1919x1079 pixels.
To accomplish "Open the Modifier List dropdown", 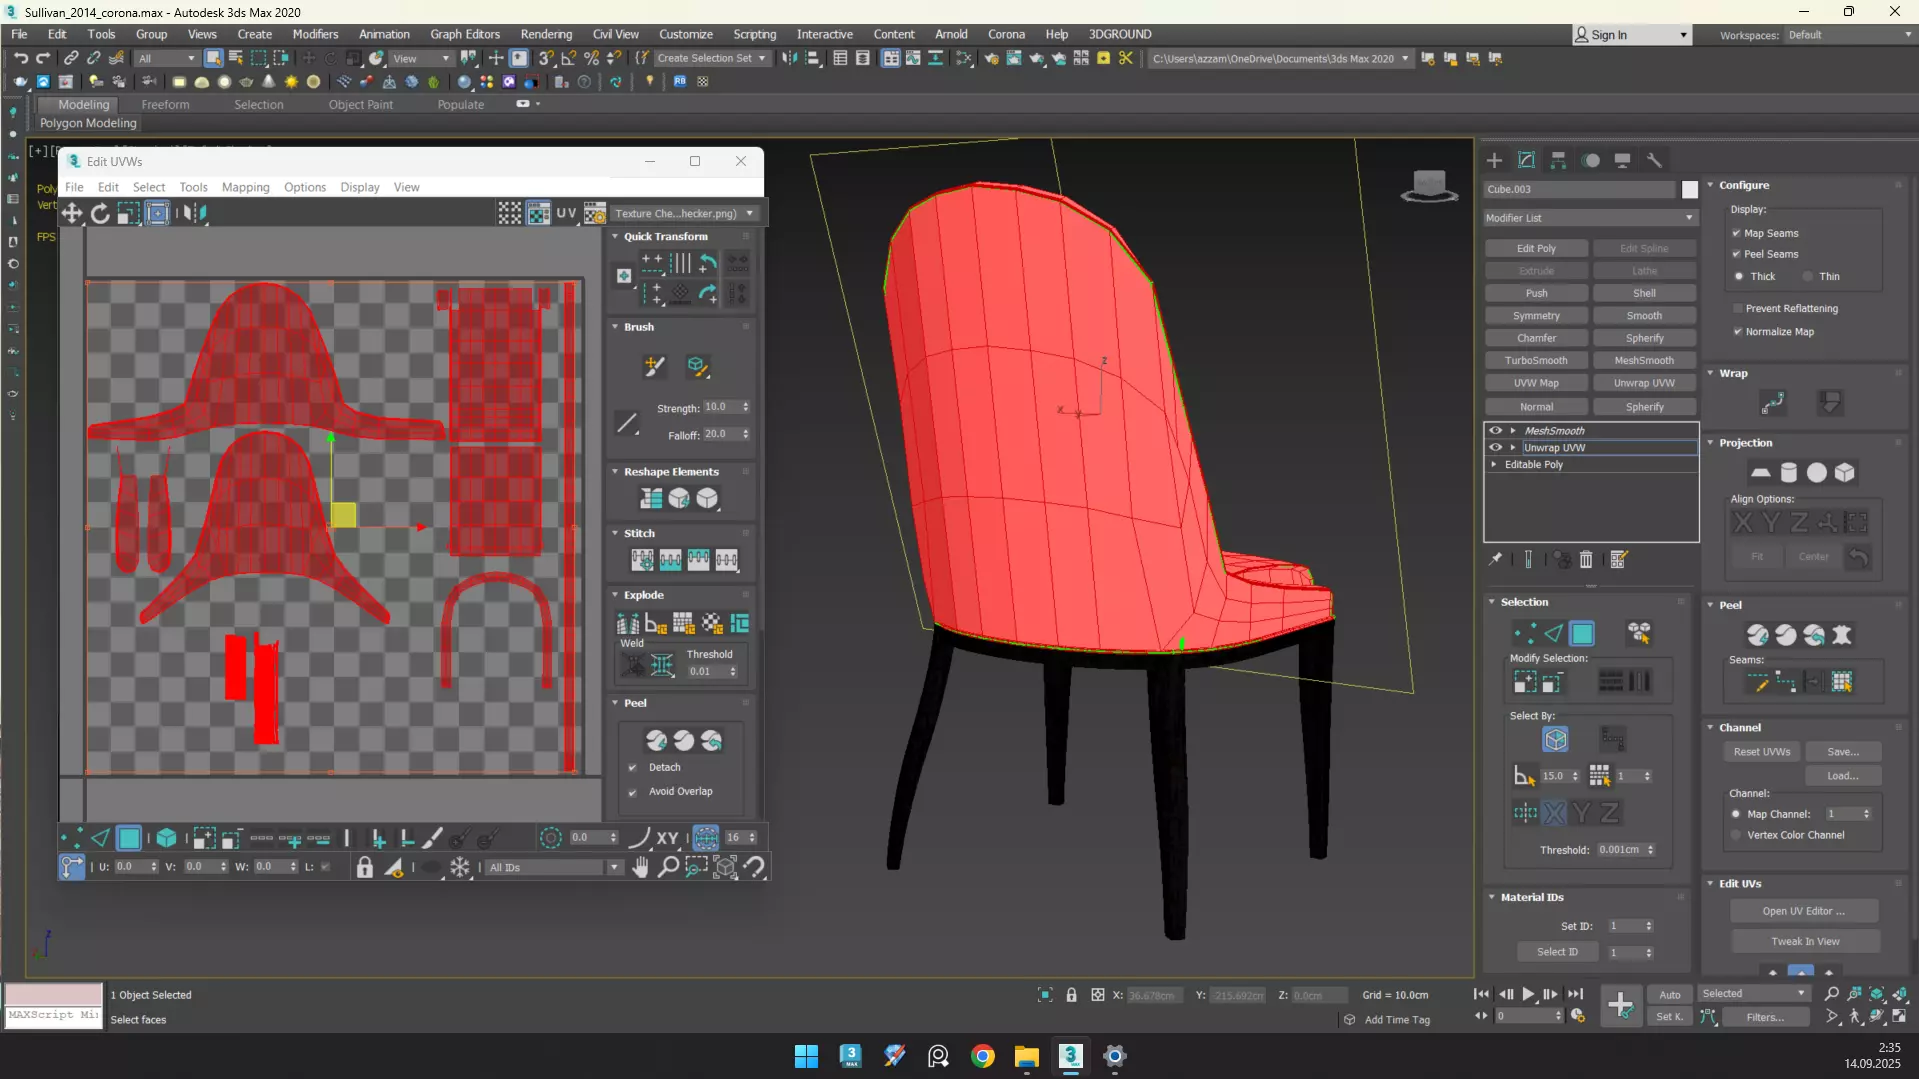I will (x=1591, y=217).
